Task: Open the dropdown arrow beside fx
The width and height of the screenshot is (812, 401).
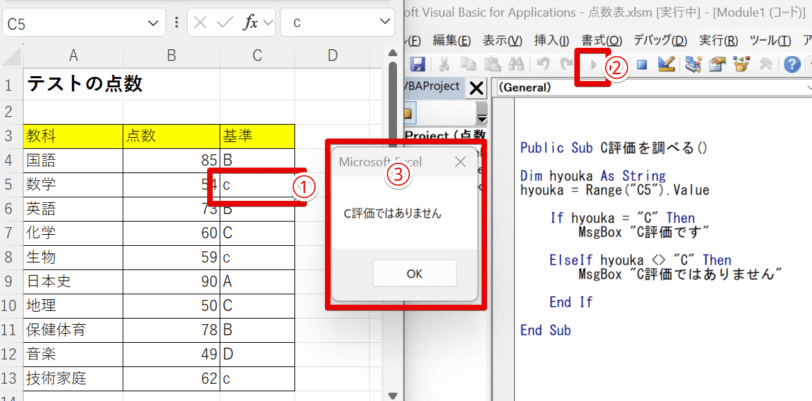Action: 268,23
